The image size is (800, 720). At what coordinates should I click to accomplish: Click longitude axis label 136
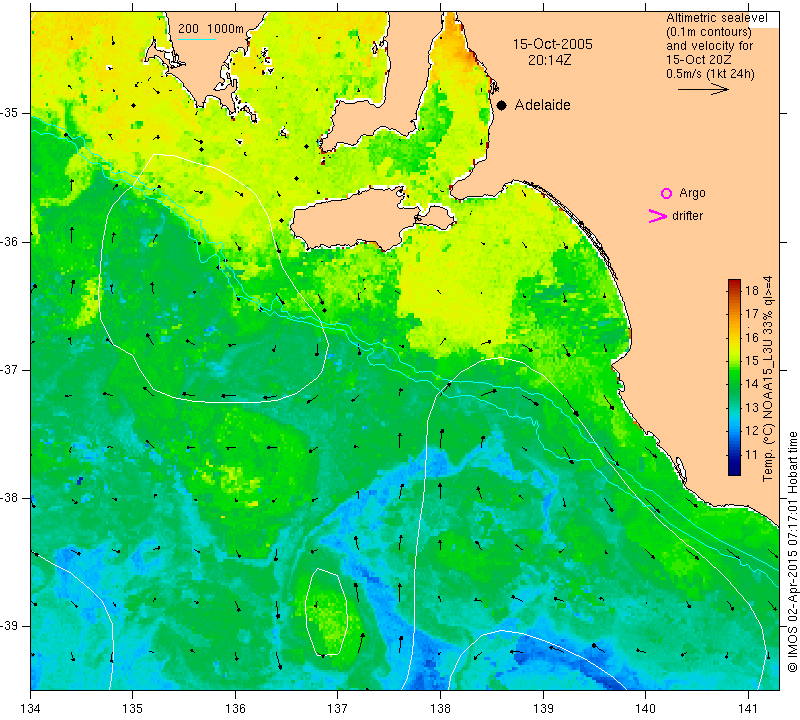235,709
